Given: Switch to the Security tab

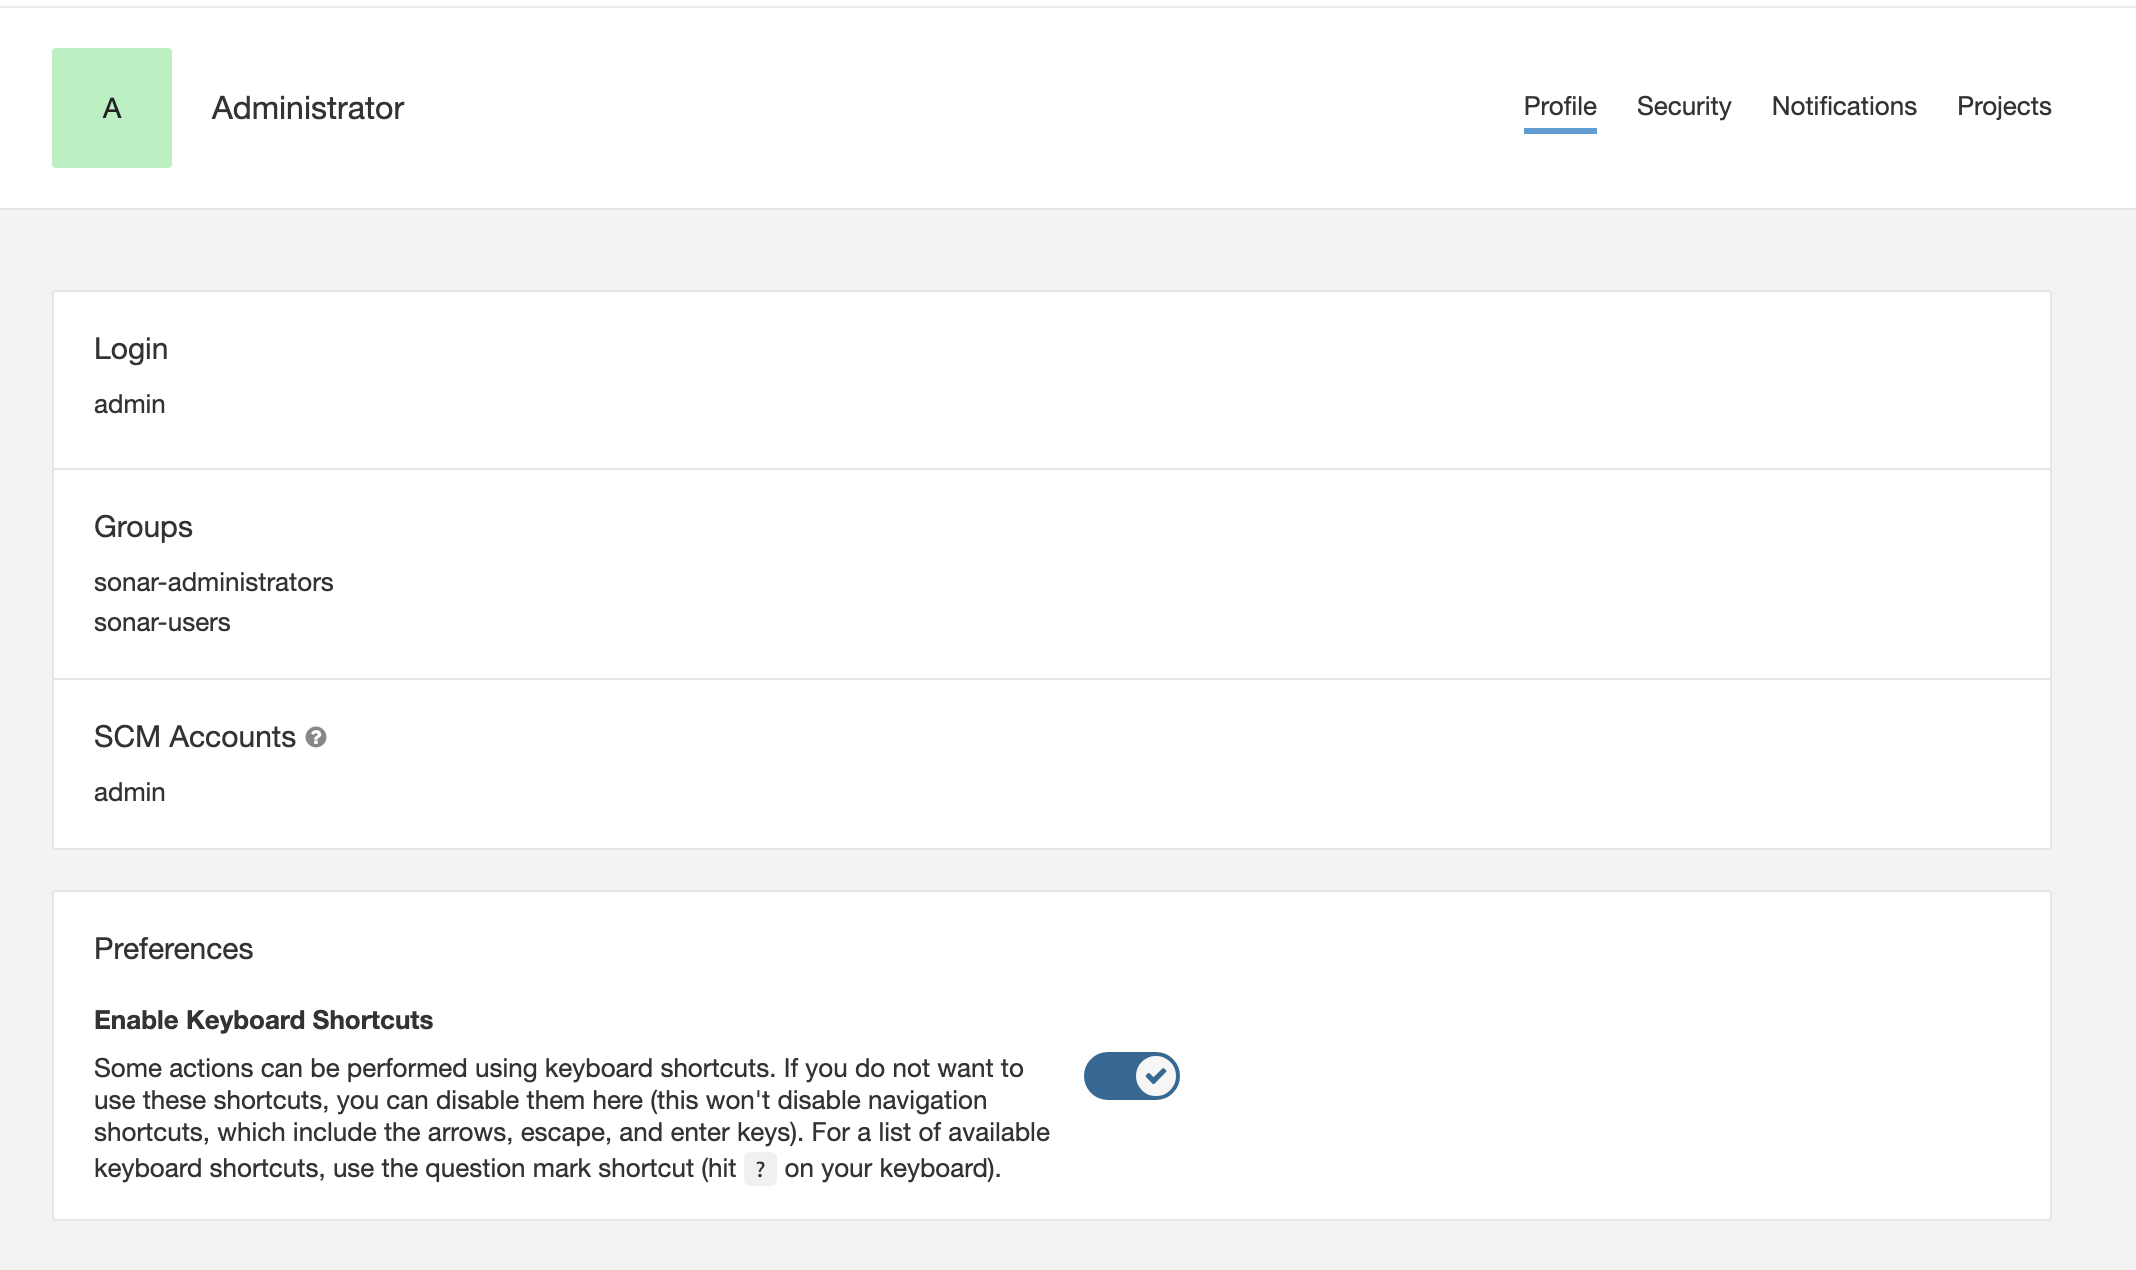Looking at the screenshot, I should click(x=1684, y=106).
